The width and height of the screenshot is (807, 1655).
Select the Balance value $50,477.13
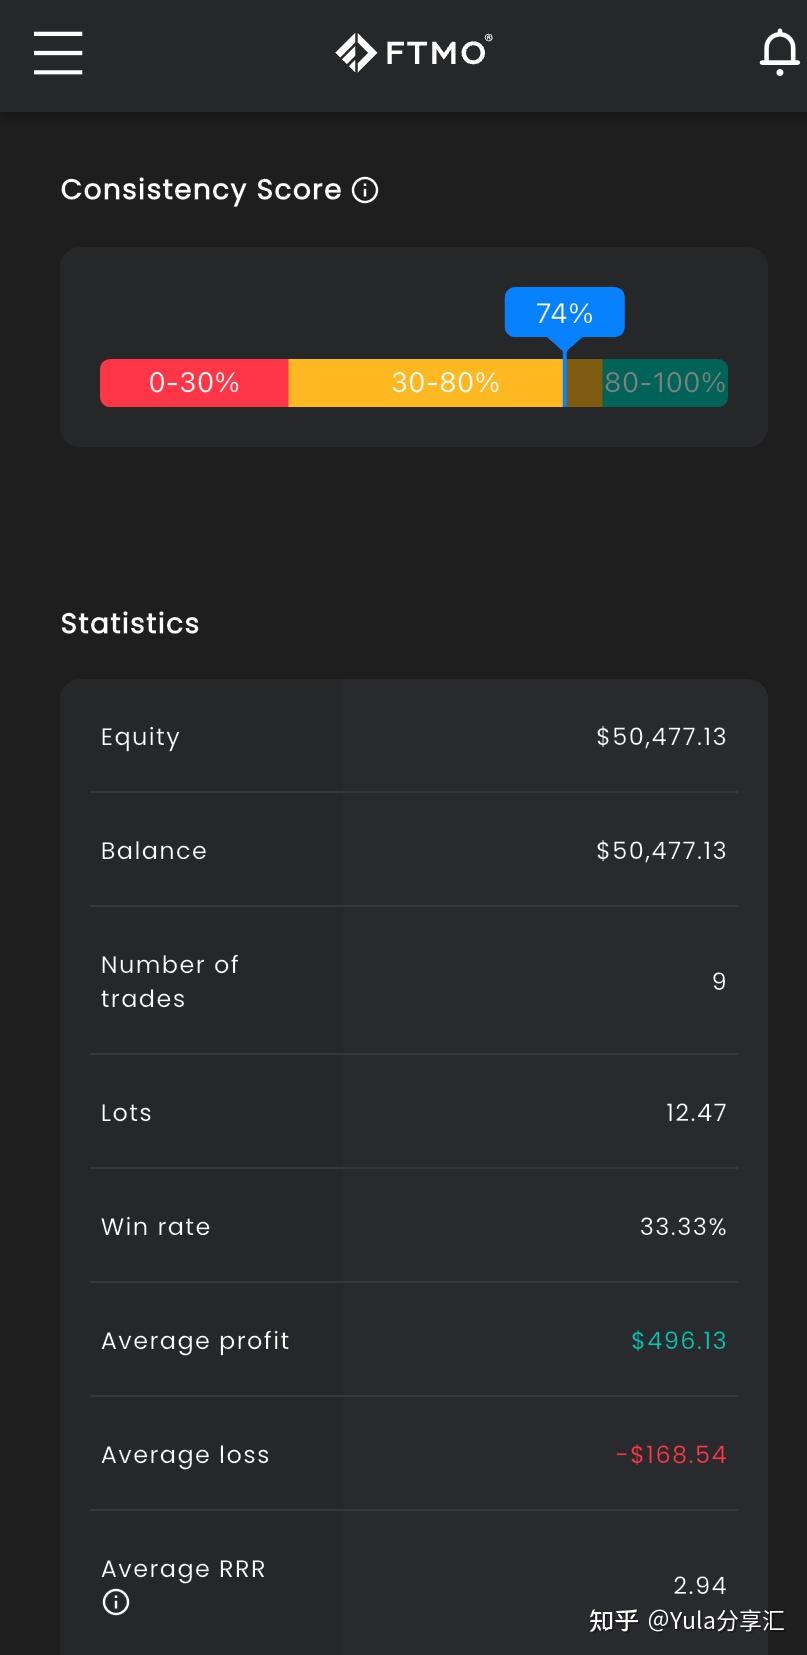[661, 851]
